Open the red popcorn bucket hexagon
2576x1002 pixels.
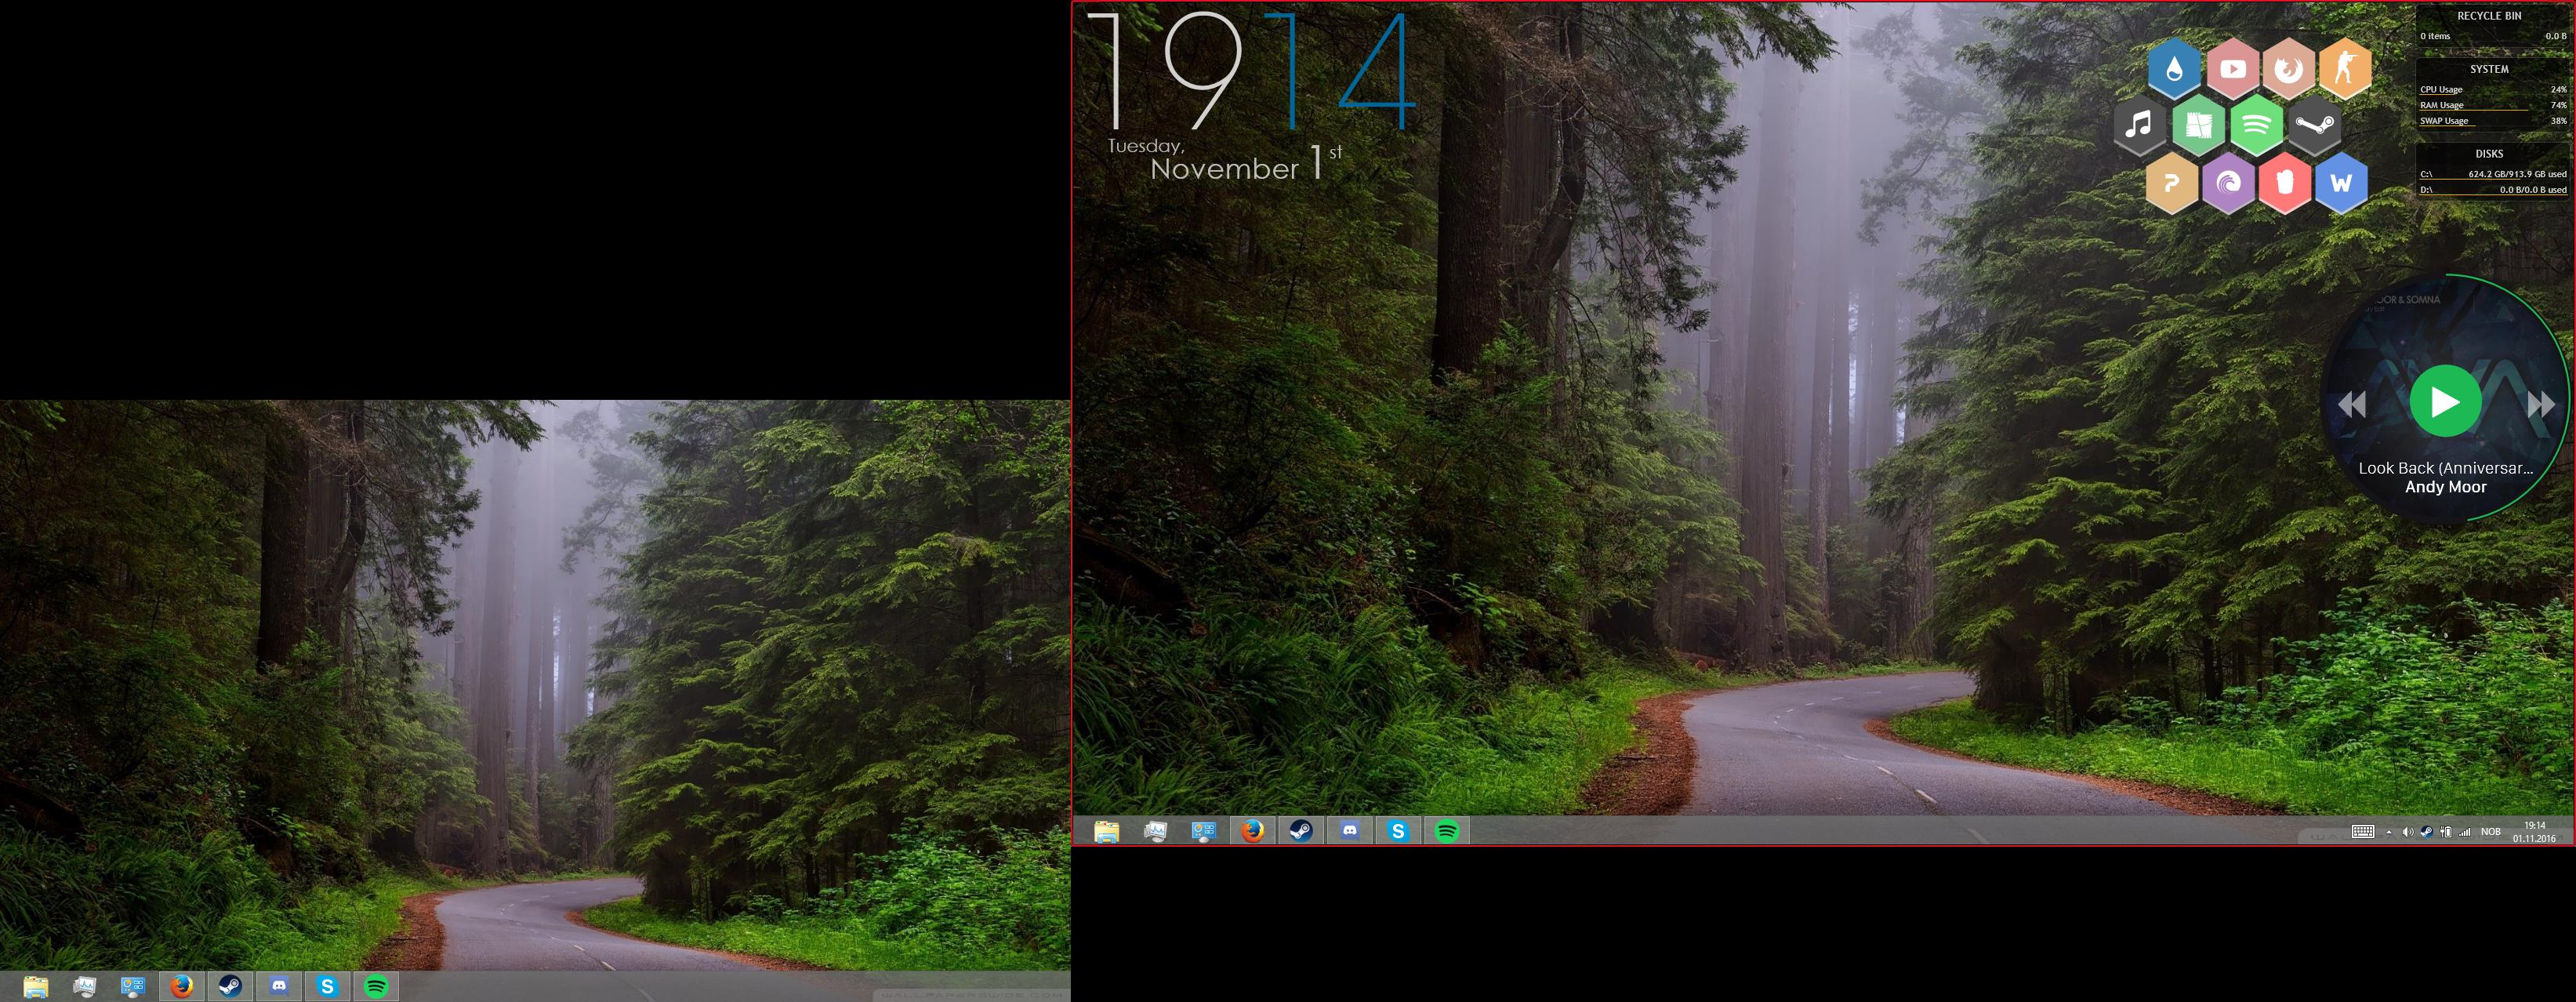(x=2284, y=183)
